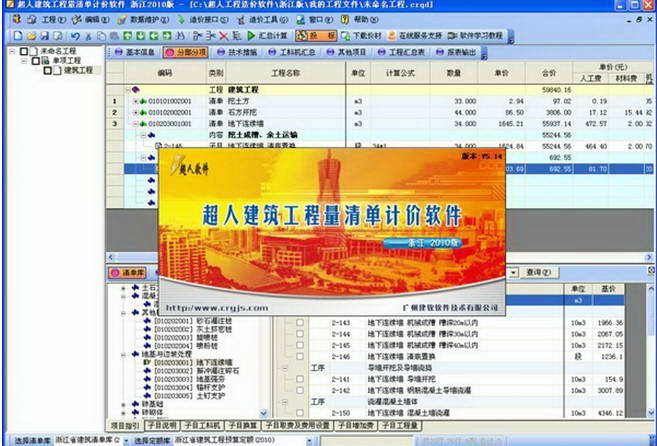
Task: Click the Open folder toolbar icon
Action: pos(31,36)
